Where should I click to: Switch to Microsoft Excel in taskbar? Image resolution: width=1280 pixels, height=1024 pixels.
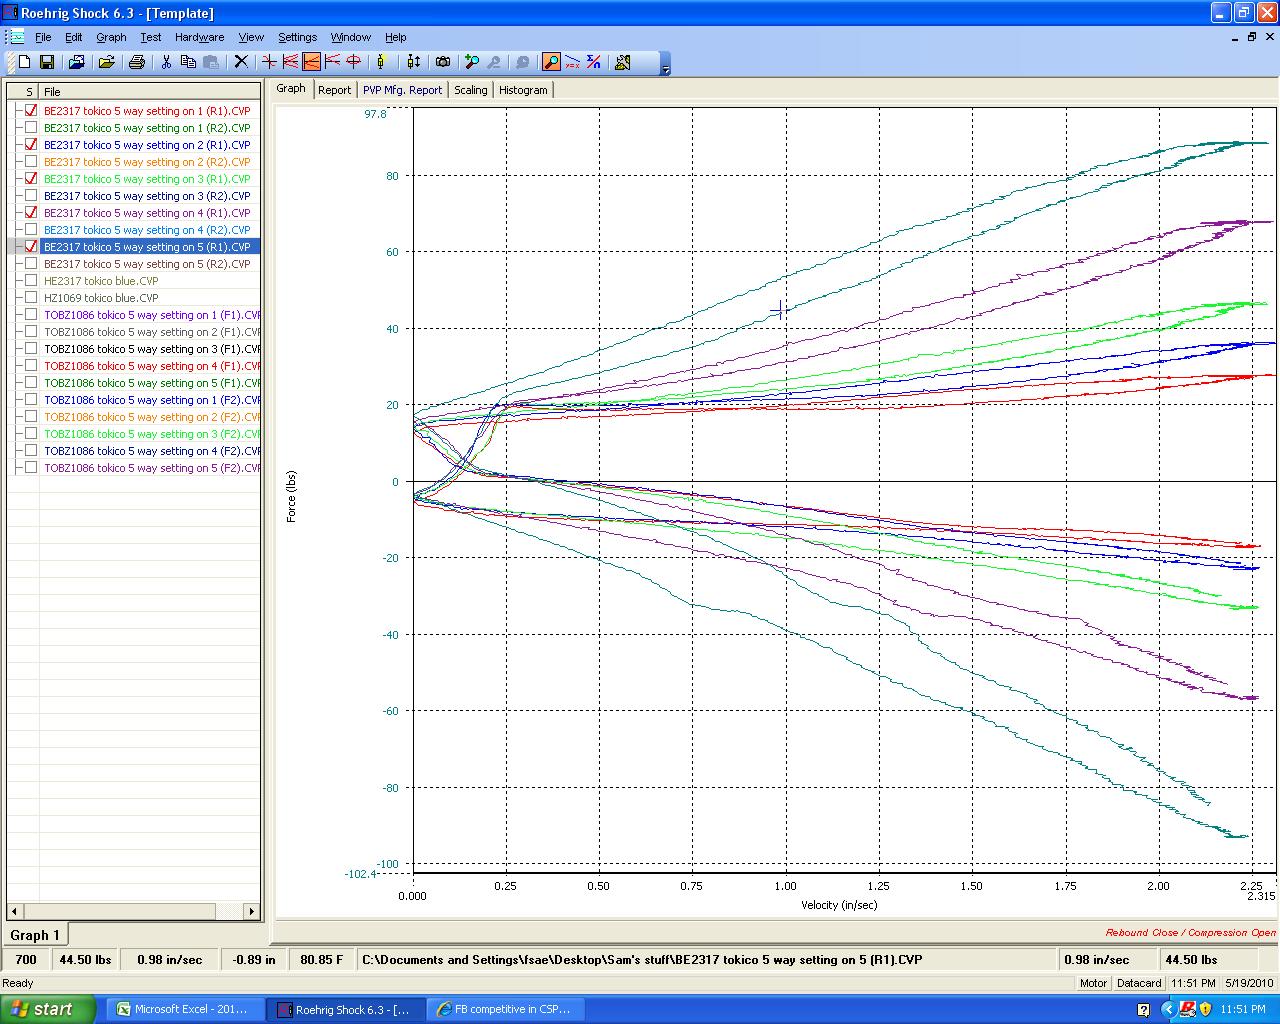tap(185, 1009)
